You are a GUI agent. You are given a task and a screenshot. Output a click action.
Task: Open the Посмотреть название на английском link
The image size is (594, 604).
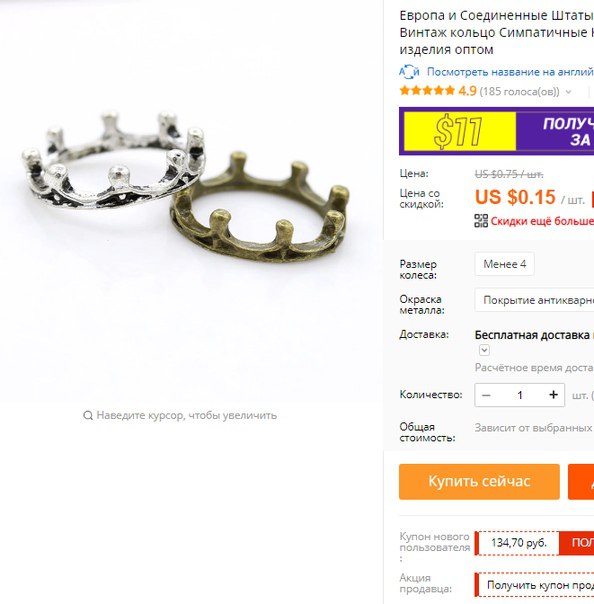510,72
